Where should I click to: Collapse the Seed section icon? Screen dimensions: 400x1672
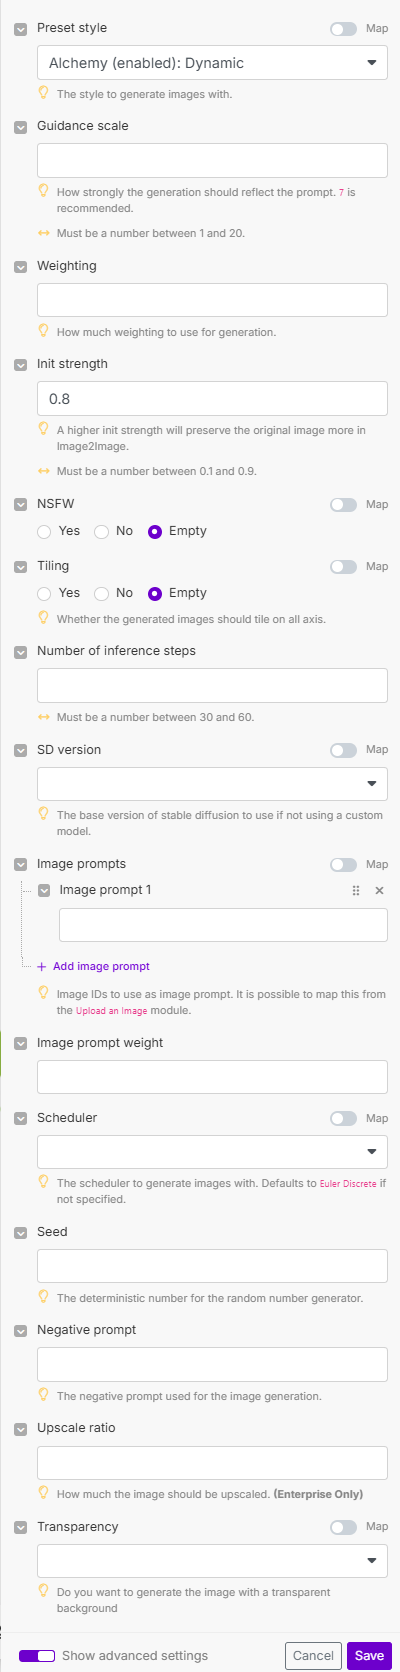[21, 1233]
